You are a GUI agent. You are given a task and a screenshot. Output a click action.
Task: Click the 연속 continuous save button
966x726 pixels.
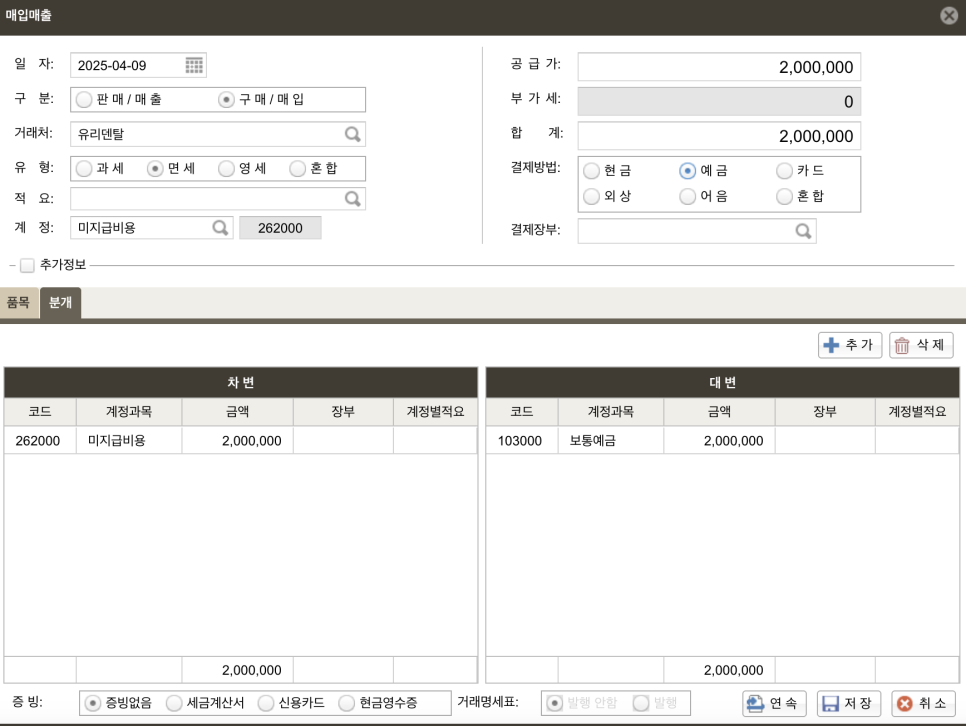tap(774, 703)
